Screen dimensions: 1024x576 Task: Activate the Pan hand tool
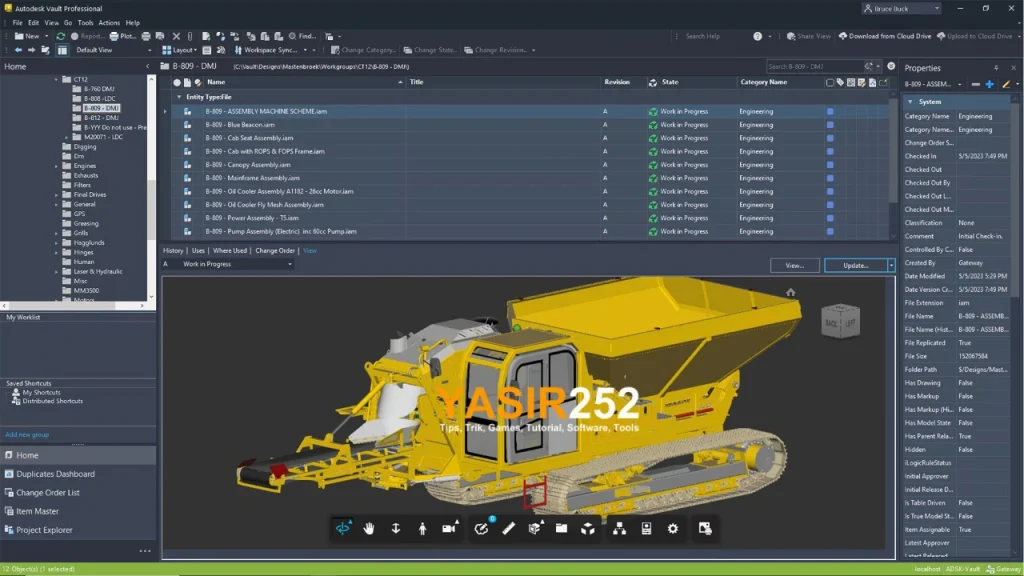tap(369, 528)
